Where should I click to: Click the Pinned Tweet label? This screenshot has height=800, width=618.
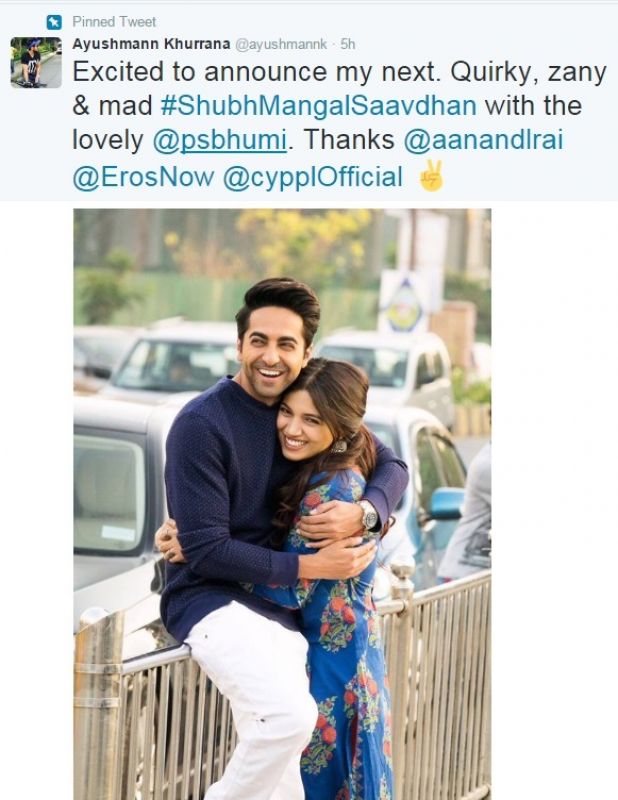(x=114, y=22)
